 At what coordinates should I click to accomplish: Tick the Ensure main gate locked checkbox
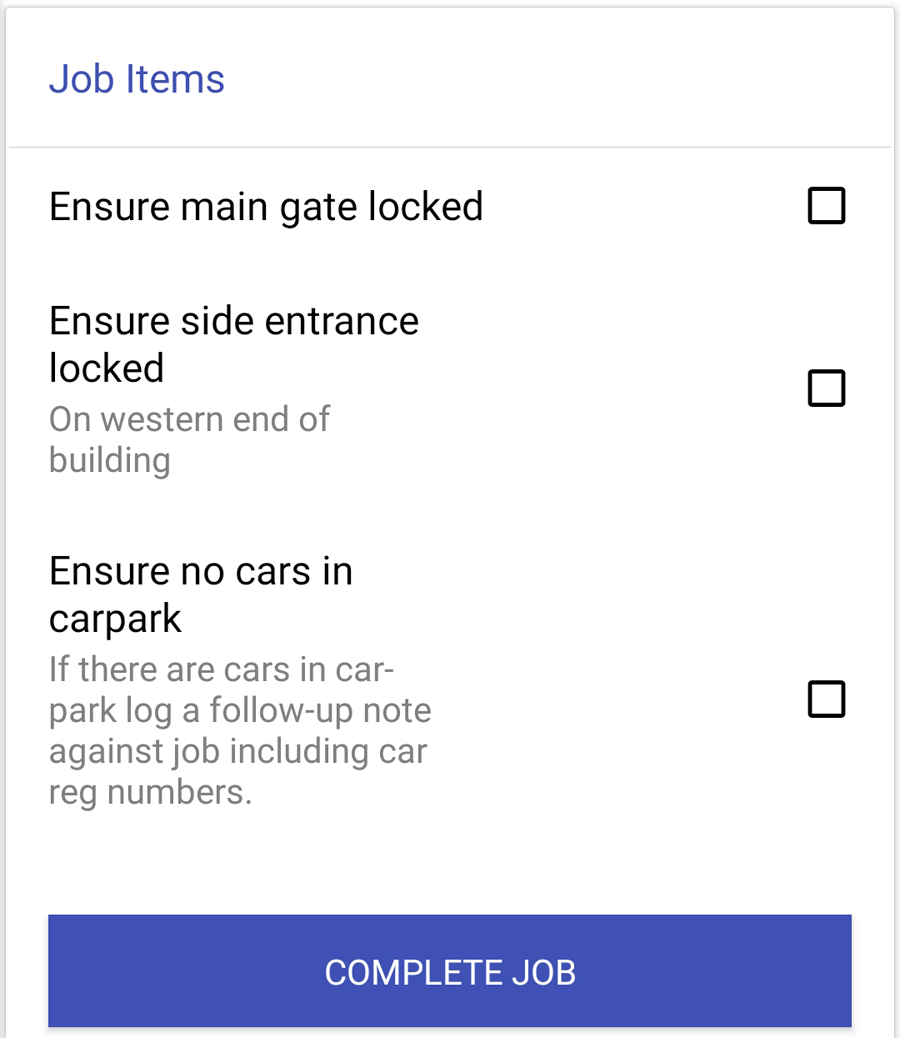coord(827,206)
